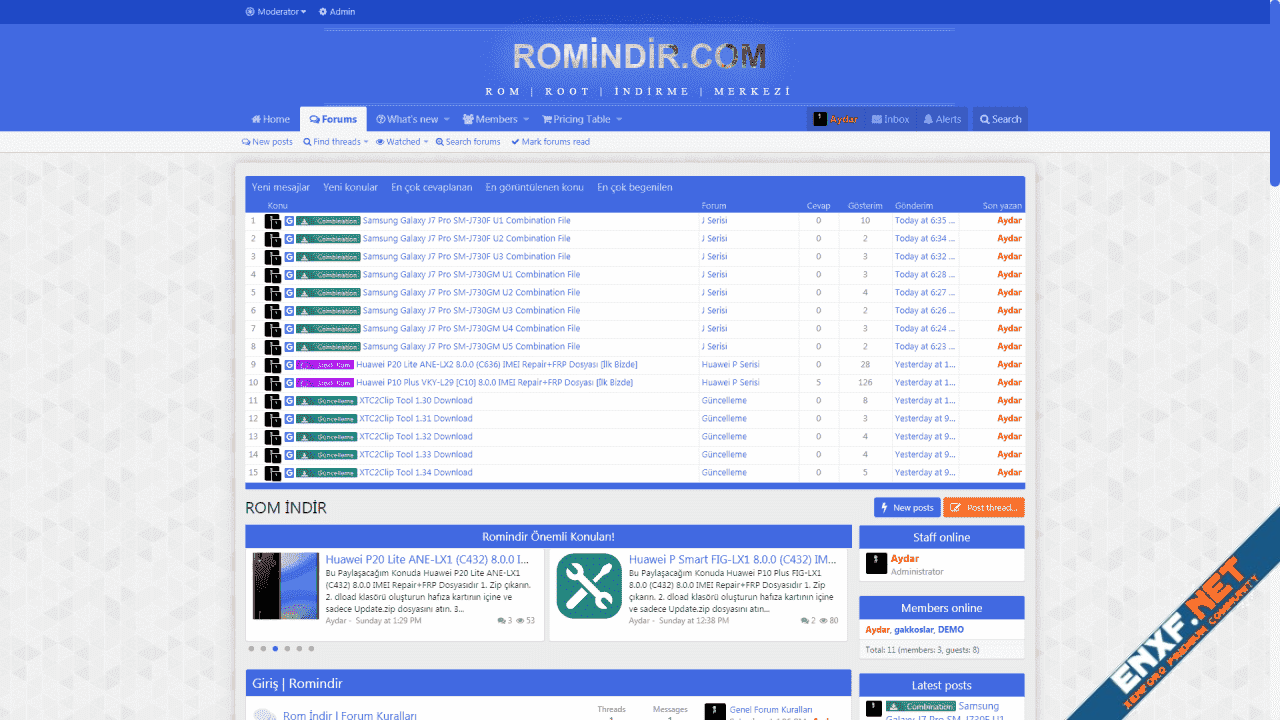Select the En çok begenilen tab
The image size is (1280, 720).
pyautogui.click(x=634, y=187)
